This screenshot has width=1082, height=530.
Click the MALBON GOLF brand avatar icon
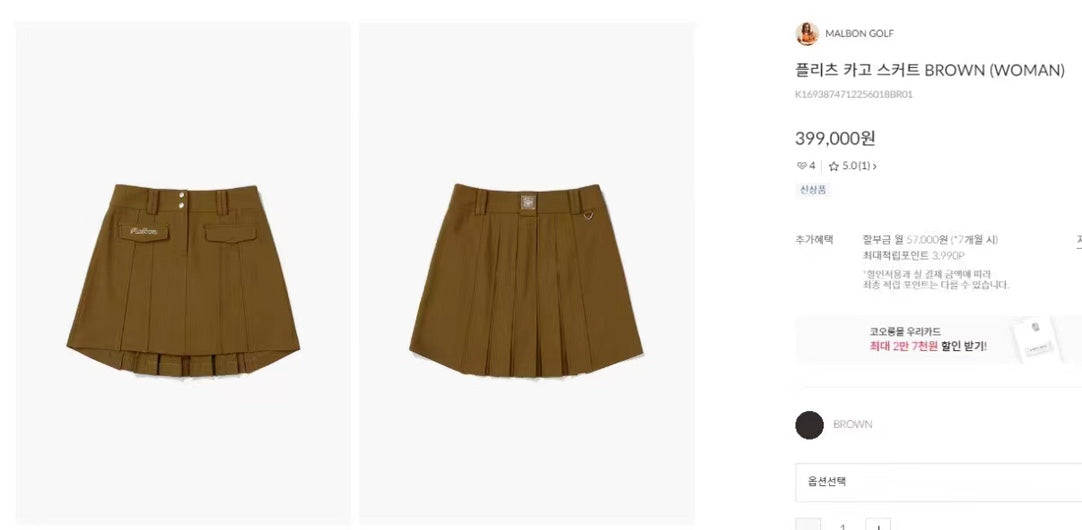(x=807, y=33)
